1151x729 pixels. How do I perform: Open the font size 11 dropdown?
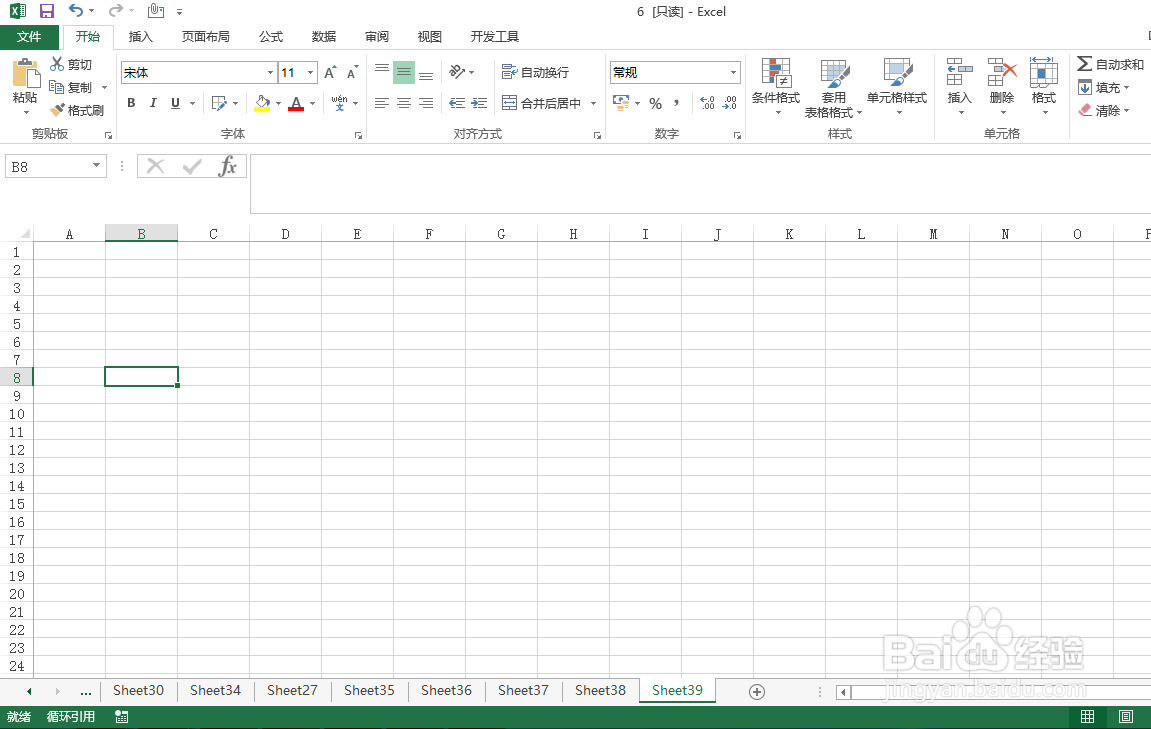pyautogui.click(x=311, y=72)
